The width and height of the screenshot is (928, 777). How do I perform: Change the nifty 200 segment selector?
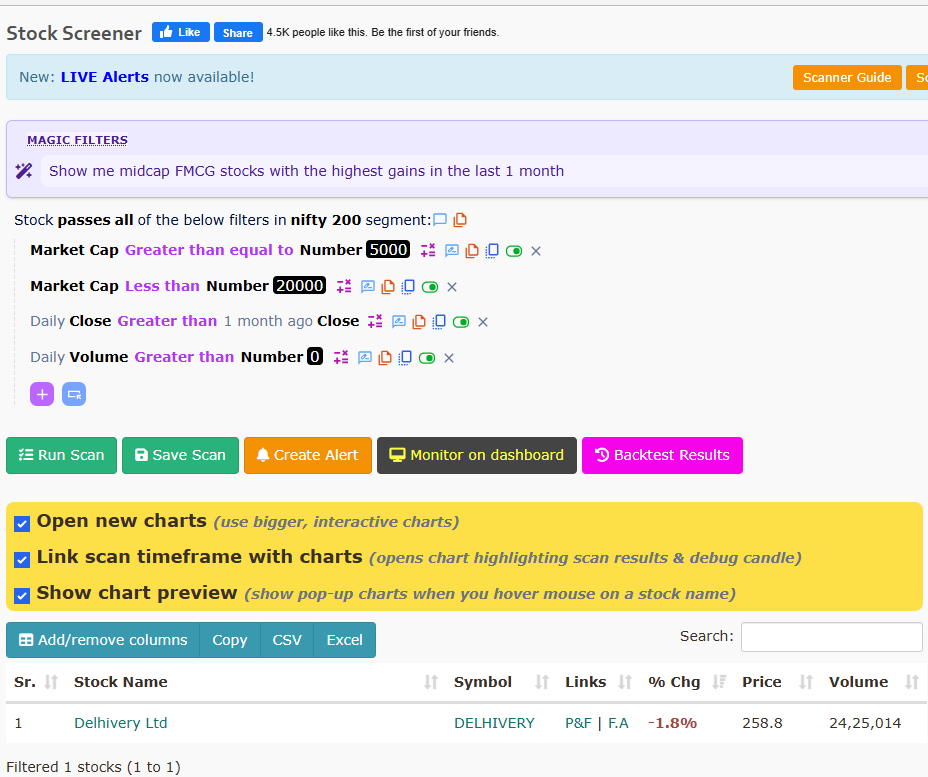coord(326,220)
